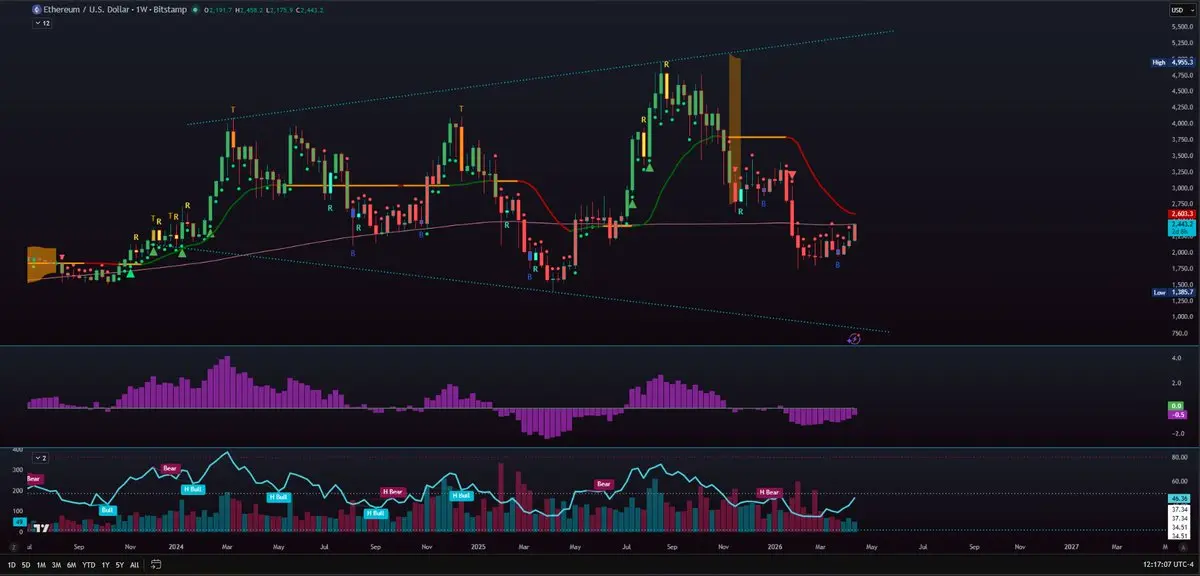Select the All time range
Screen dimensions: 1200x576
click(134, 565)
